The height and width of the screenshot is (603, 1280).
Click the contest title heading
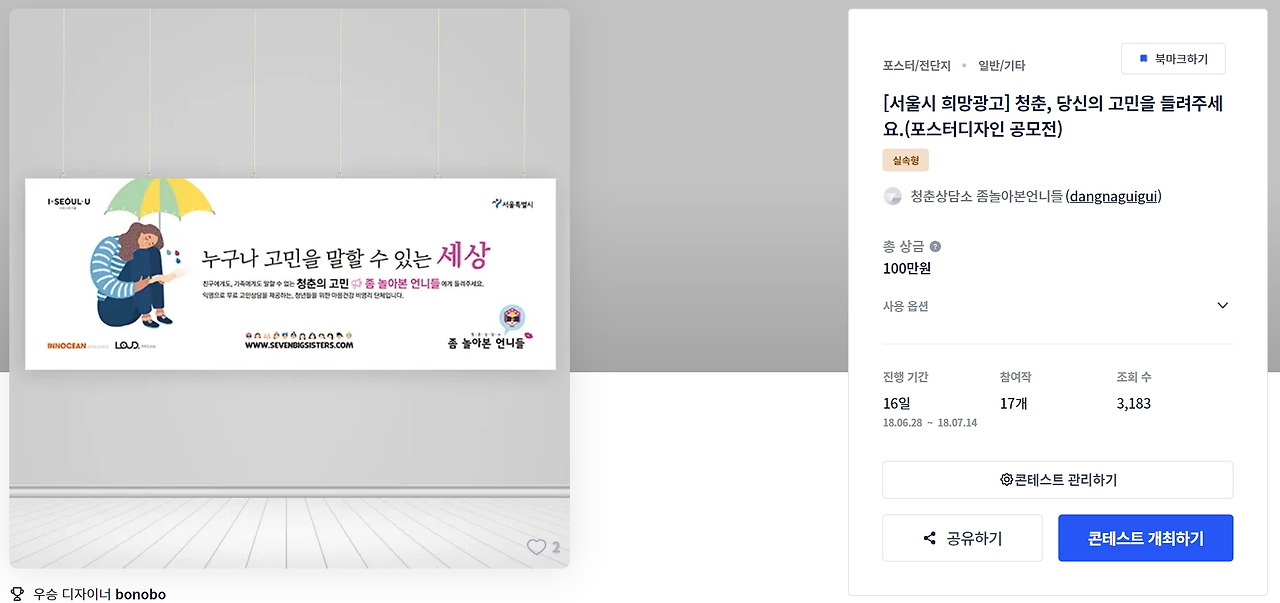(x=1053, y=116)
